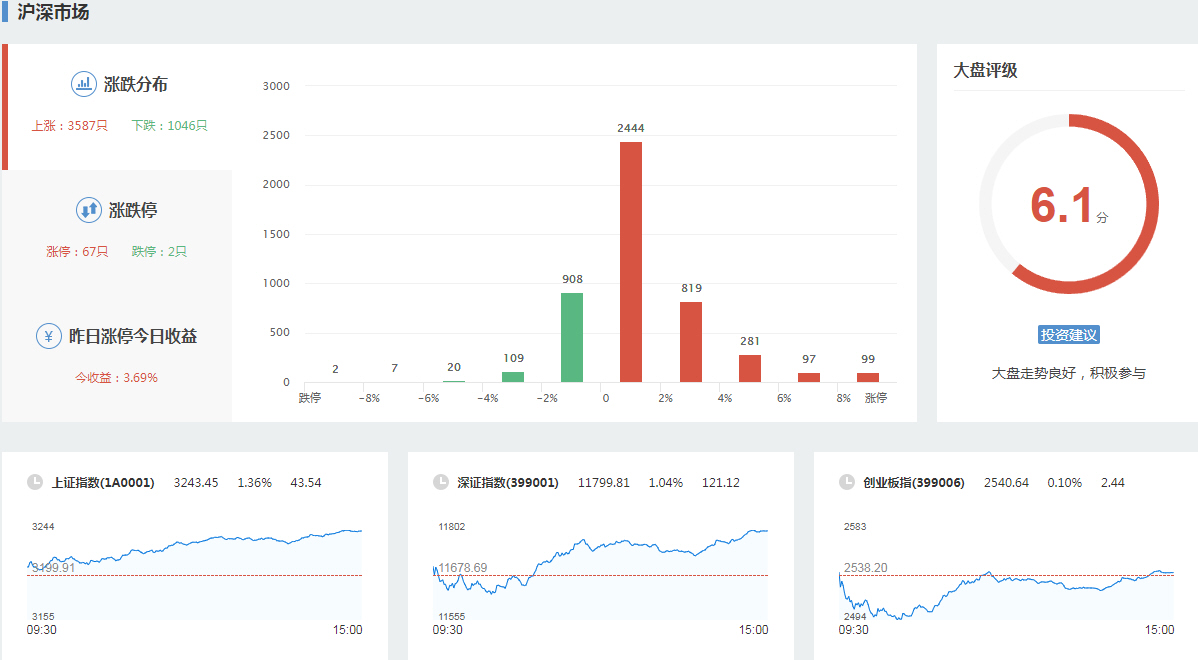Click the 昨日涨停今日收益 yen icon
This screenshot has height=660, width=1198.
(x=49, y=336)
